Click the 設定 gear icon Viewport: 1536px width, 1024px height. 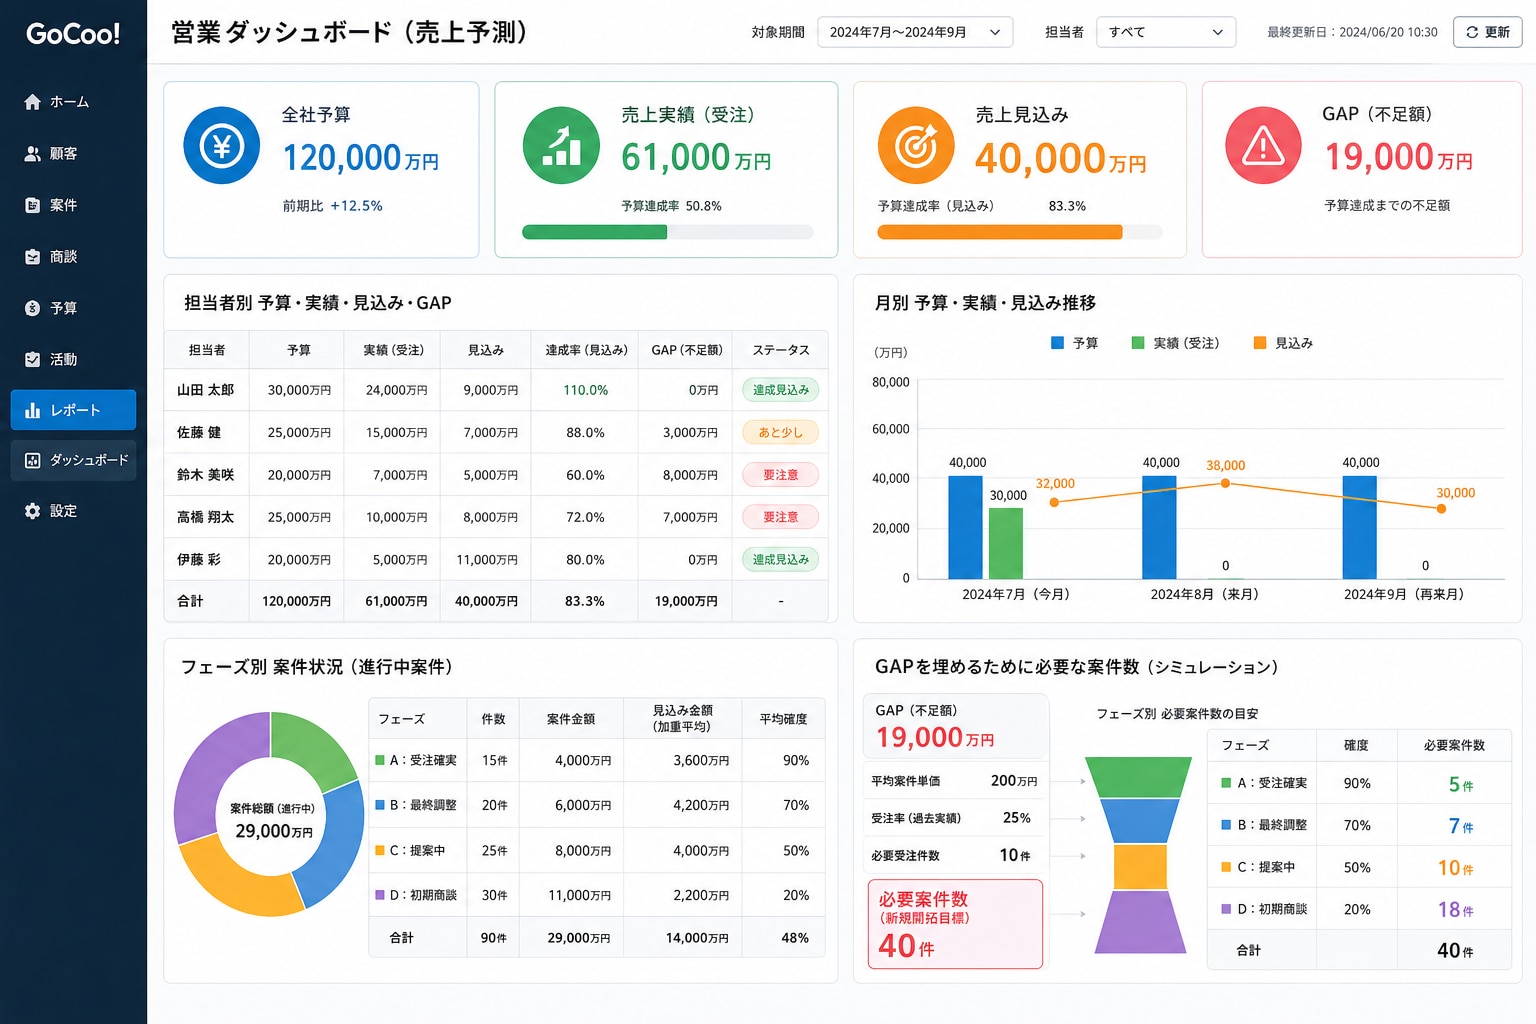(x=33, y=511)
